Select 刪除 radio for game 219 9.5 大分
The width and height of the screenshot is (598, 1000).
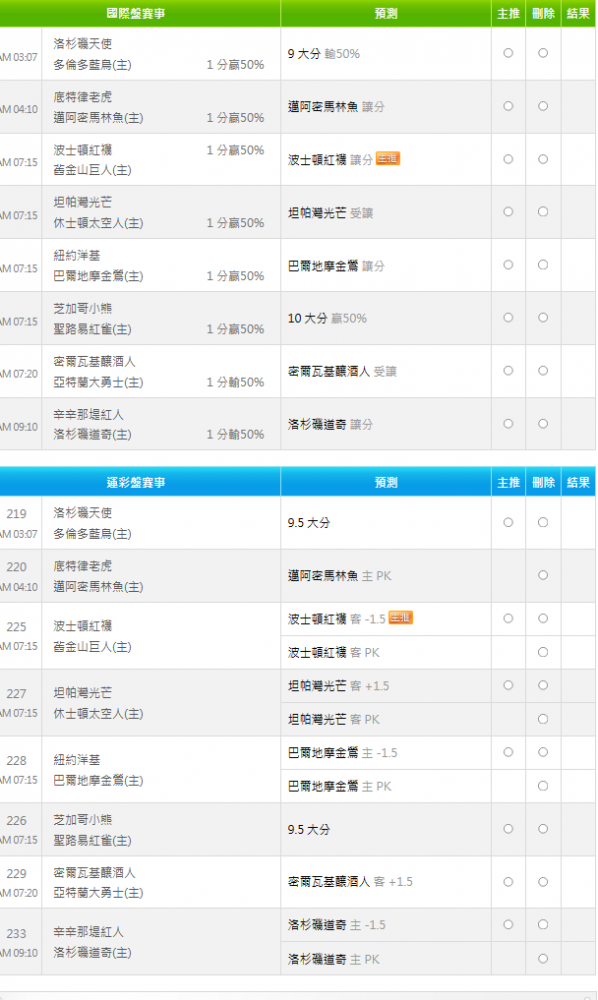(543, 522)
